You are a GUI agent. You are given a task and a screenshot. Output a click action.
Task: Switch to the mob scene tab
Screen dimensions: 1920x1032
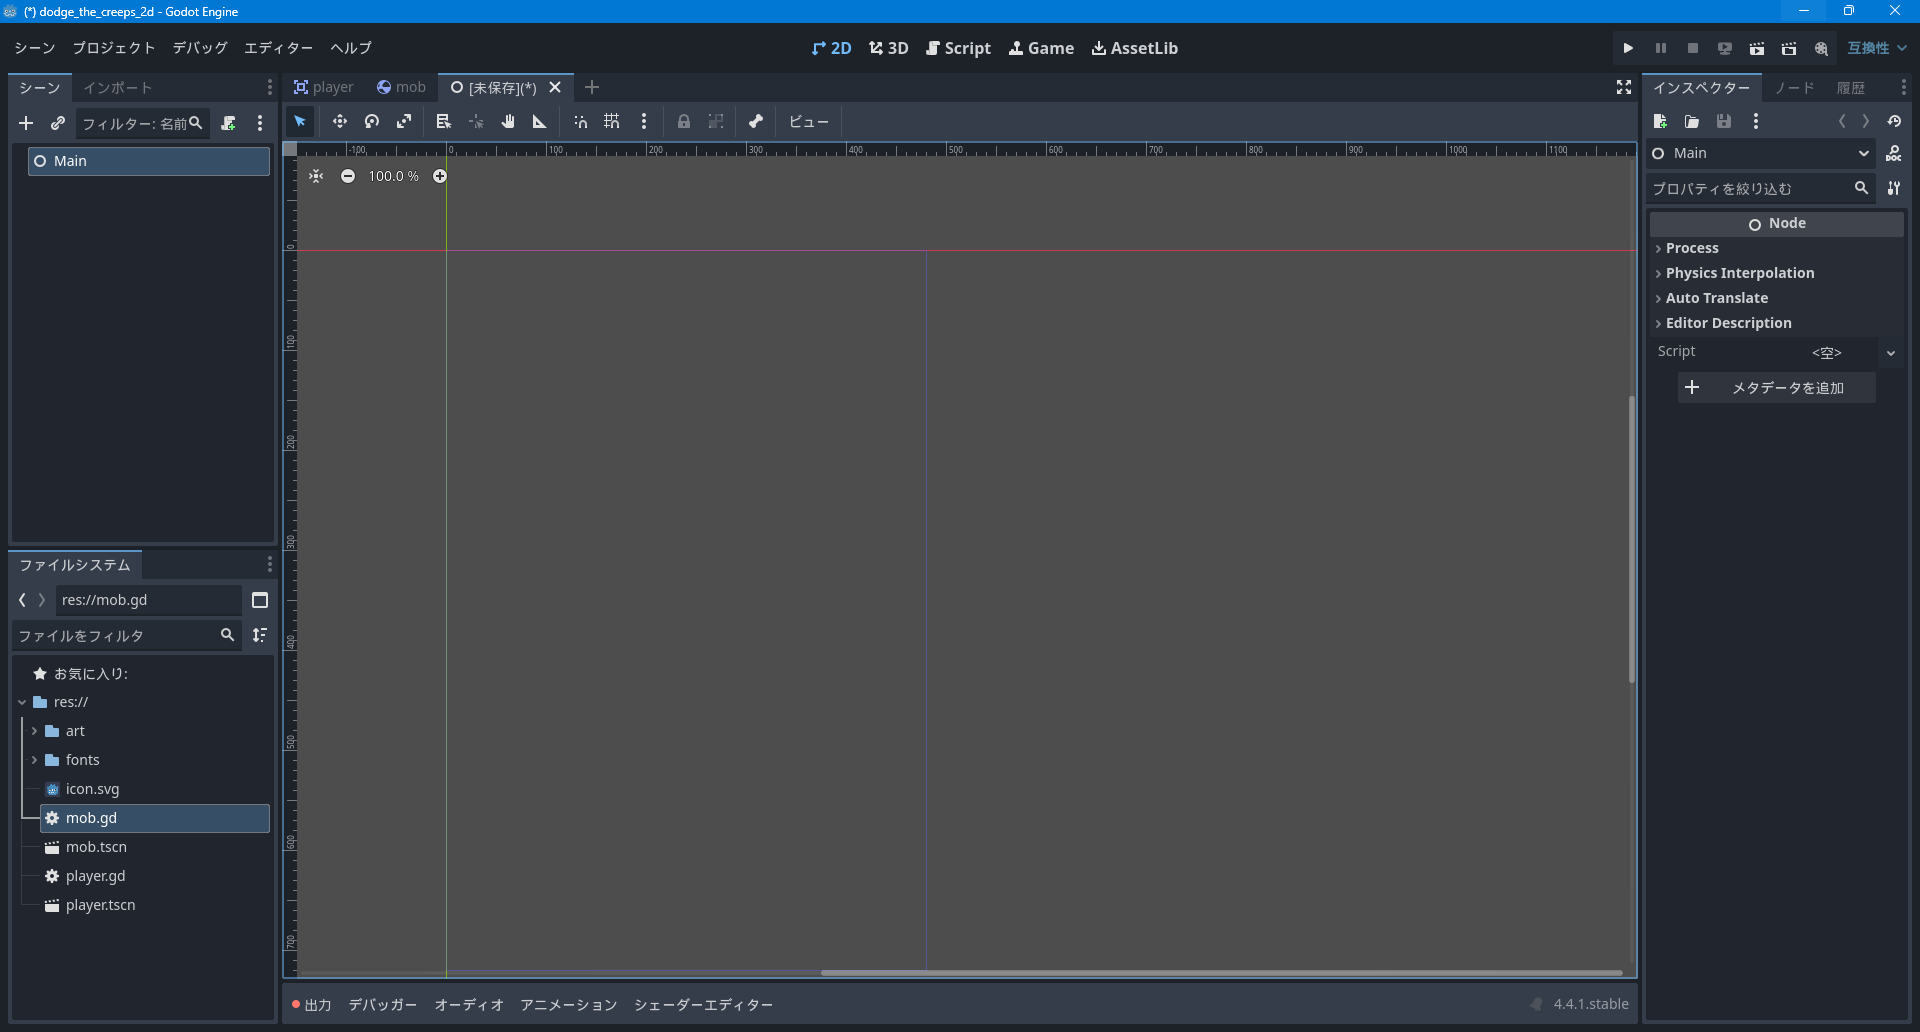(x=401, y=88)
